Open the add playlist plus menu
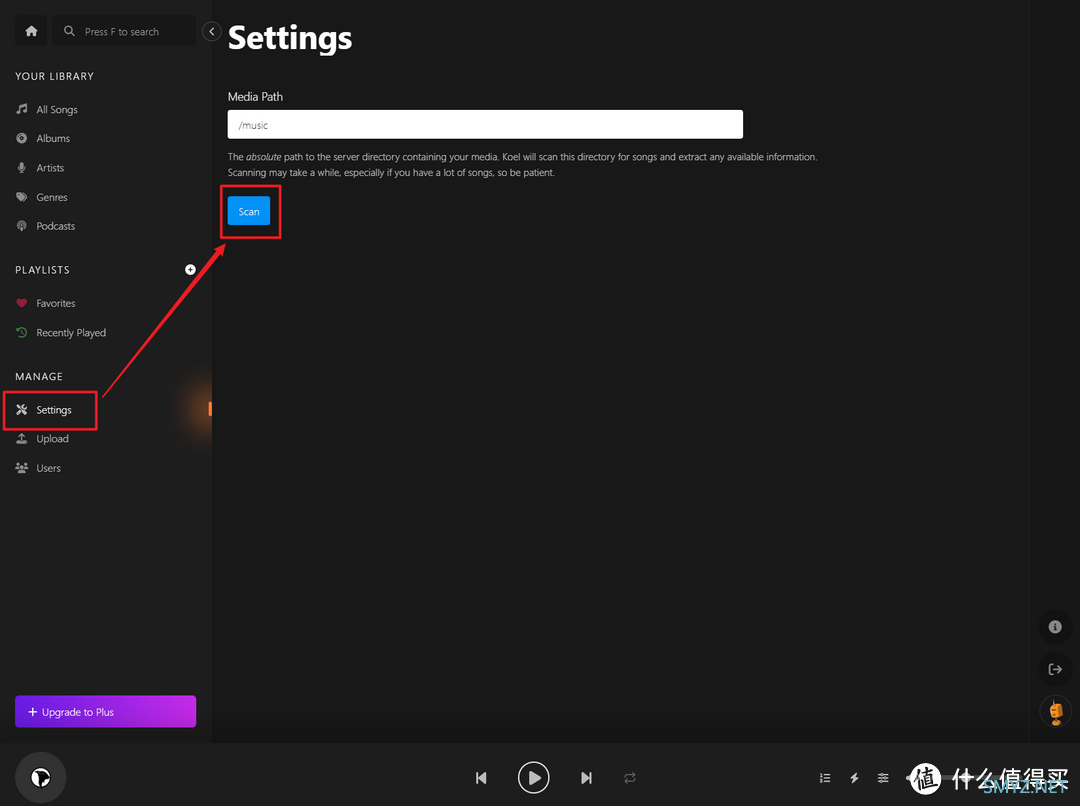1080x806 pixels. [190, 270]
